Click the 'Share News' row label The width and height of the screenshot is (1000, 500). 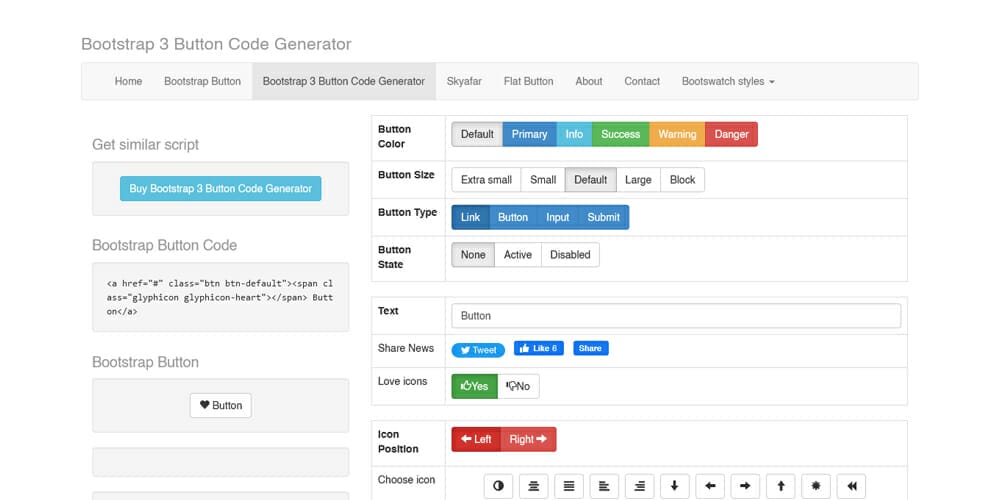tap(406, 348)
